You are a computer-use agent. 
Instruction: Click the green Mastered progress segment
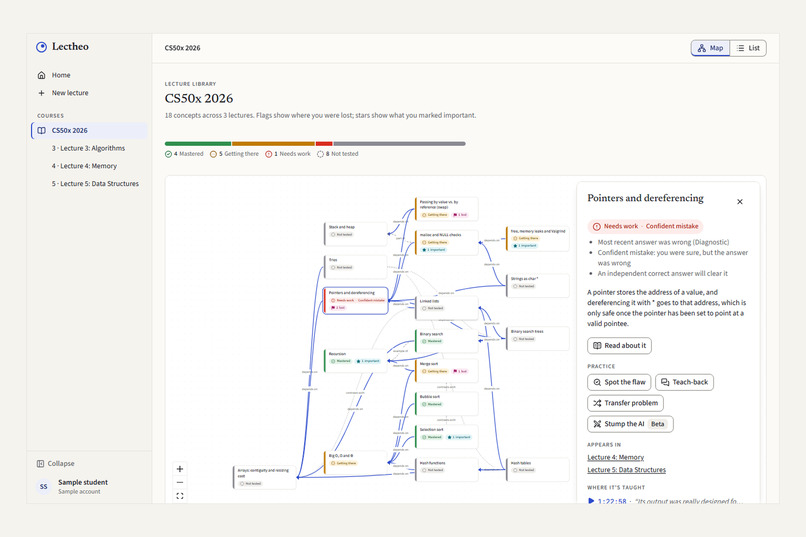198,143
